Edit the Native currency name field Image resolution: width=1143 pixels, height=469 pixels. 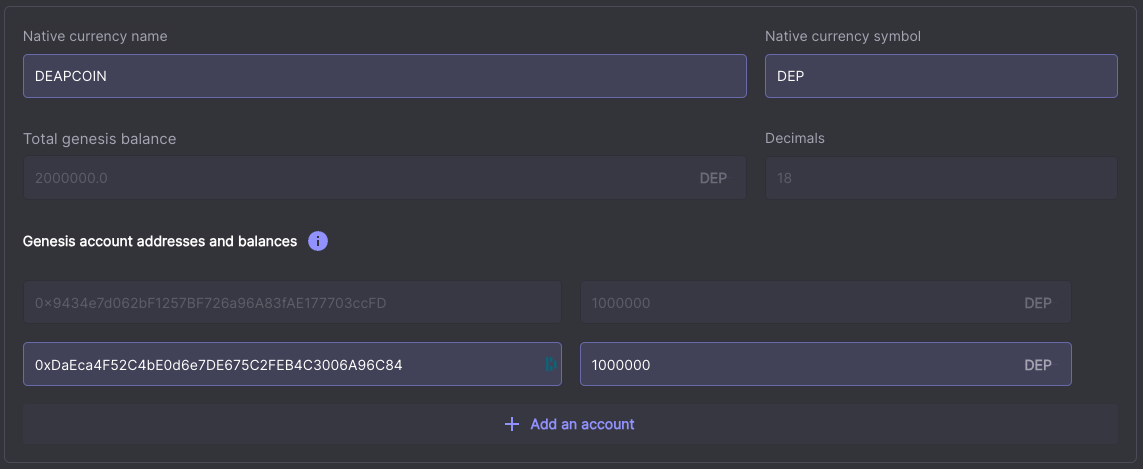(385, 76)
